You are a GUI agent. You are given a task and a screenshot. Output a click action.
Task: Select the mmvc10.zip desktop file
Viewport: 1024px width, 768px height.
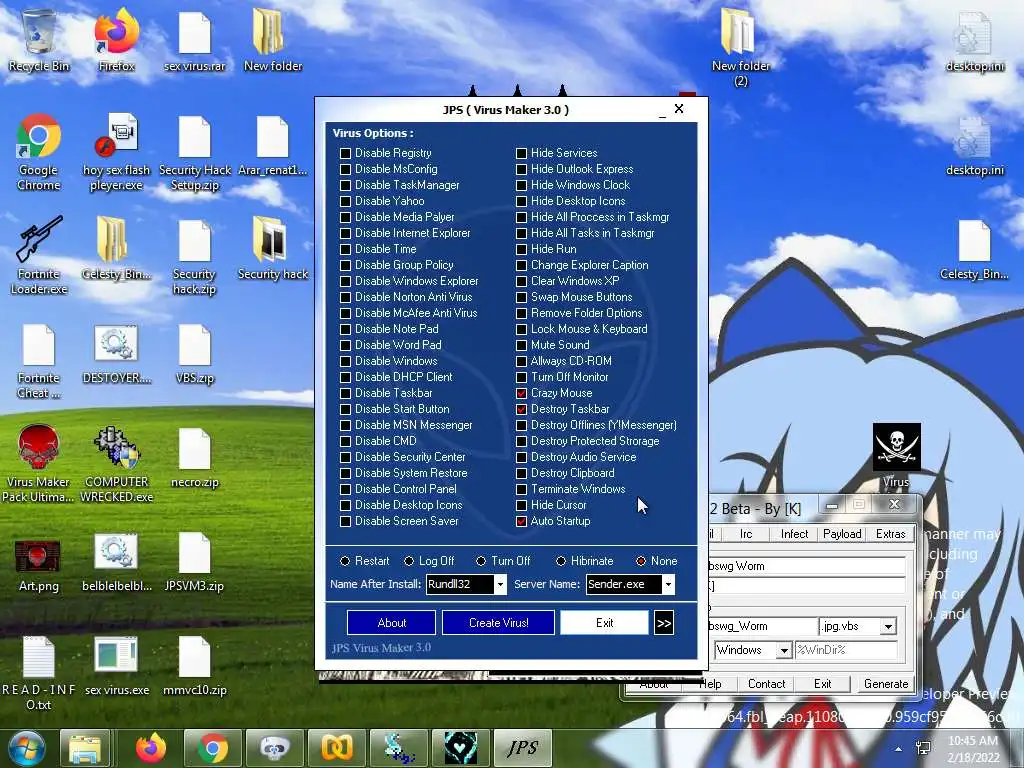[x=195, y=666]
